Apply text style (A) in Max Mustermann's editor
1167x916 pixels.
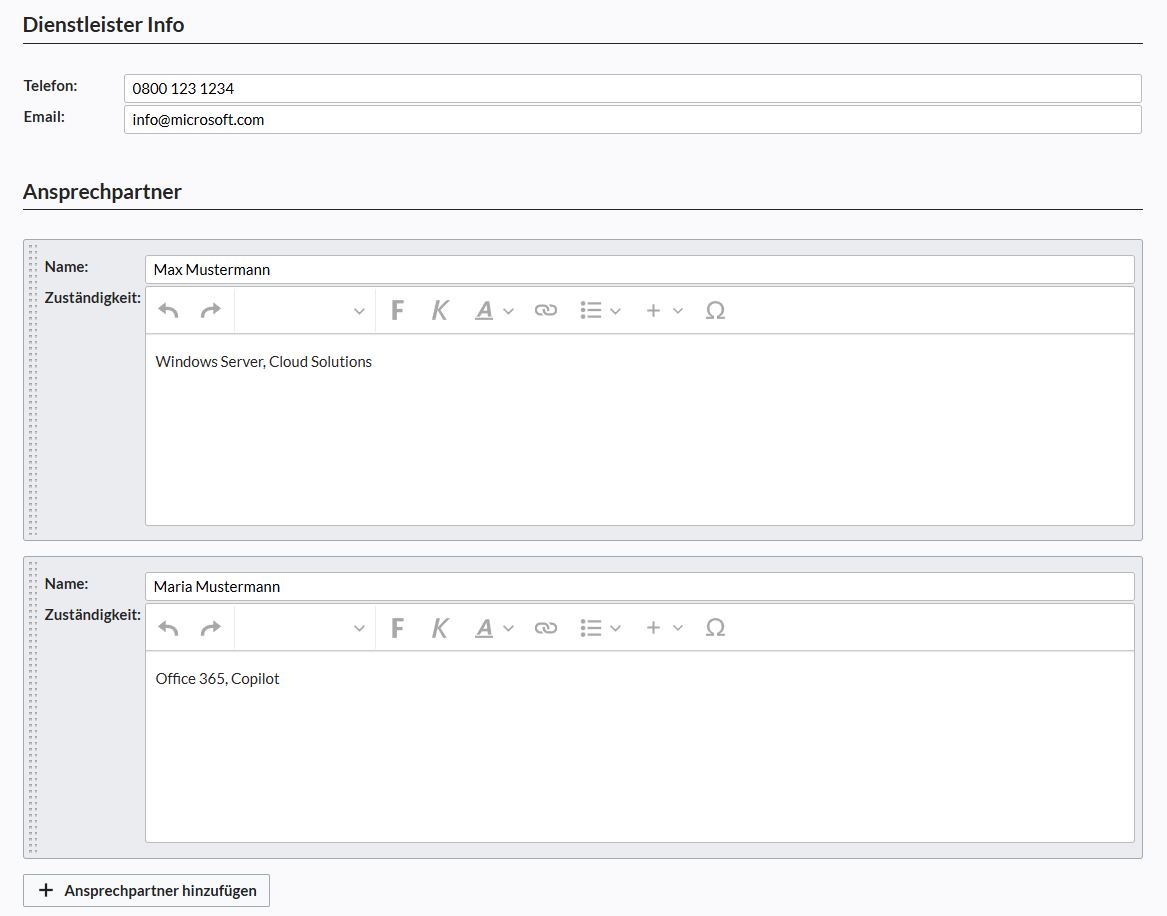[x=485, y=310]
